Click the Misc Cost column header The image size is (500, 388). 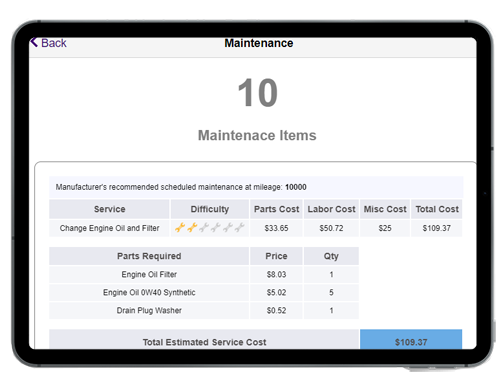coord(385,209)
